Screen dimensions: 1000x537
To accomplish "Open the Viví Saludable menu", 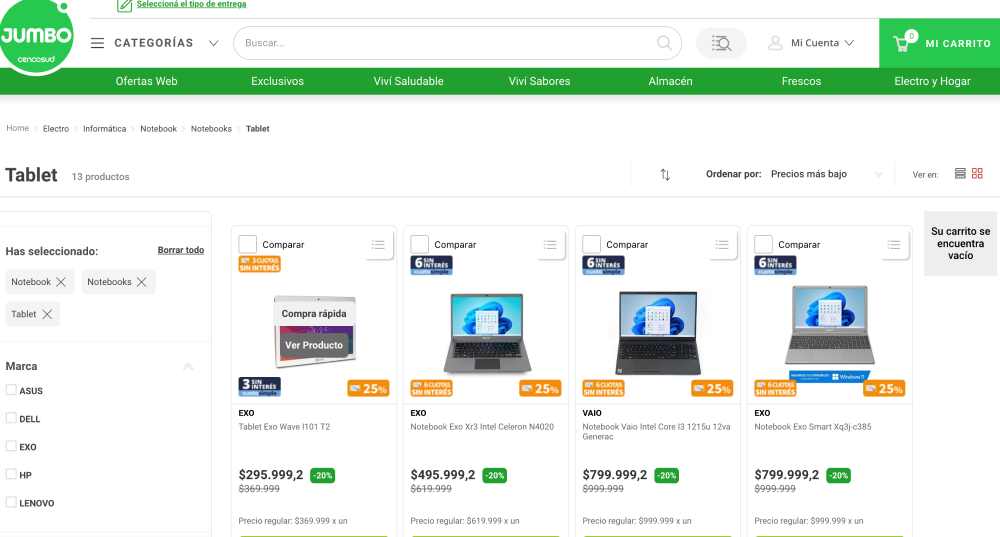I will coord(408,81).
